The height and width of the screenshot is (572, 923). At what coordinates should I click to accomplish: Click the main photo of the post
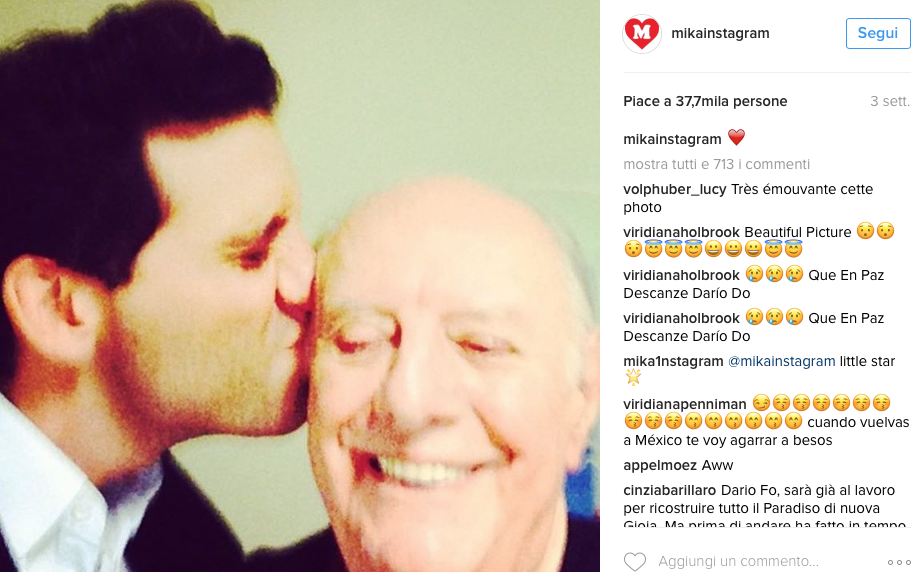pos(300,286)
